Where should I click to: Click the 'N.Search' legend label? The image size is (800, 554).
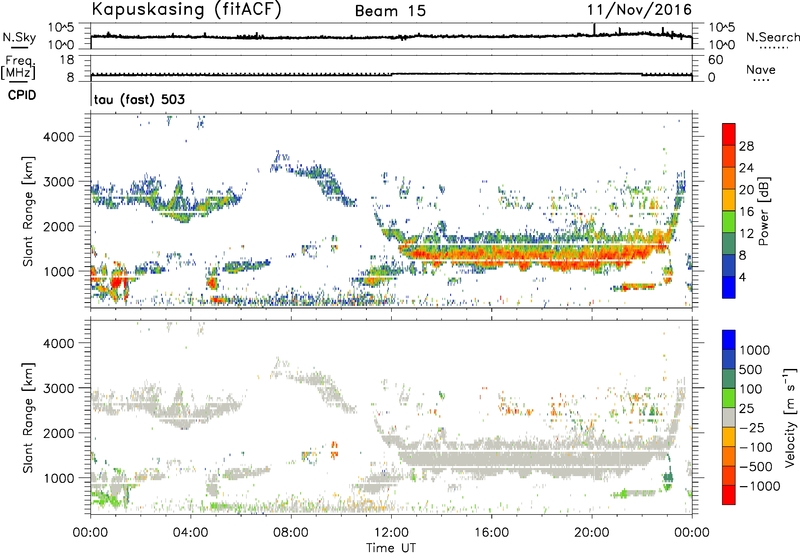tap(772, 37)
